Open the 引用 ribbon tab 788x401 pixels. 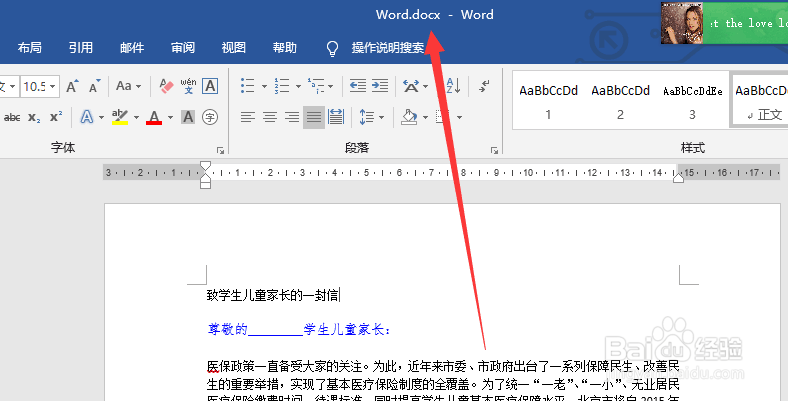pyautogui.click(x=81, y=48)
